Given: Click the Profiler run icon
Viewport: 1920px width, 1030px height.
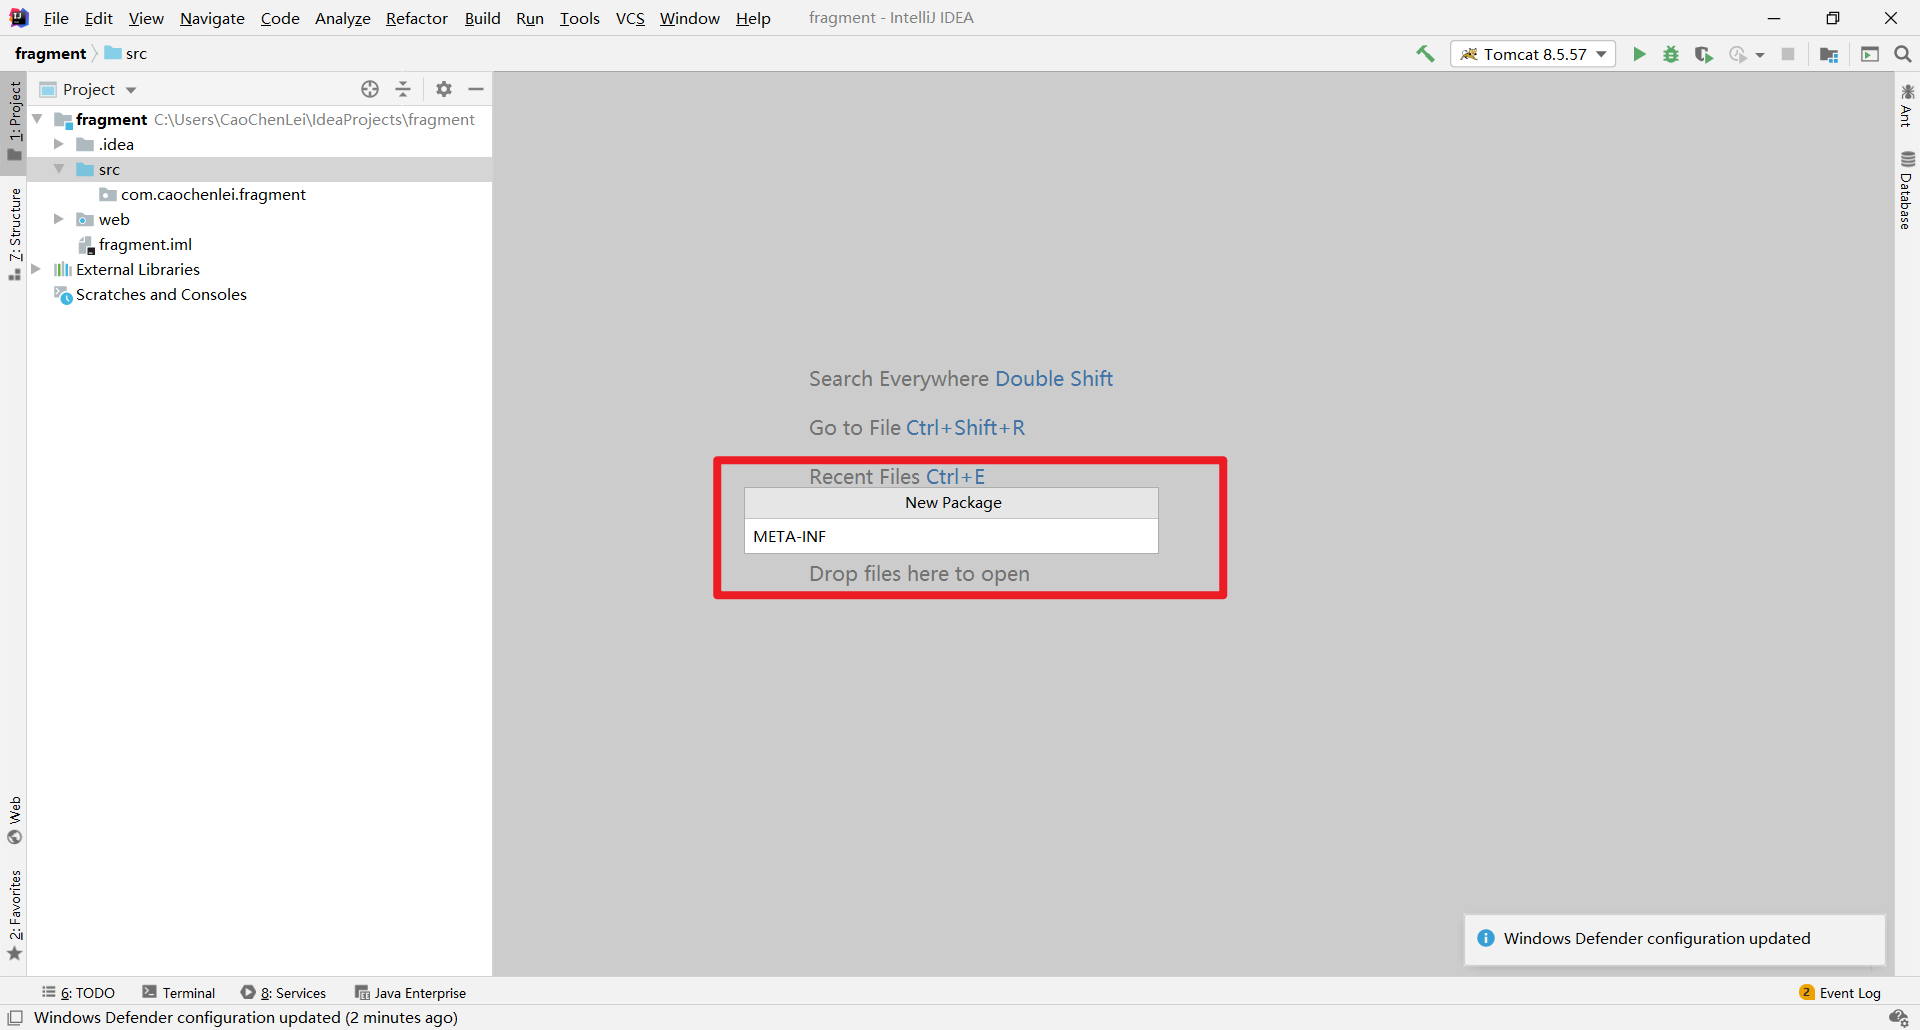Looking at the screenshot, I should (1738, 54).
